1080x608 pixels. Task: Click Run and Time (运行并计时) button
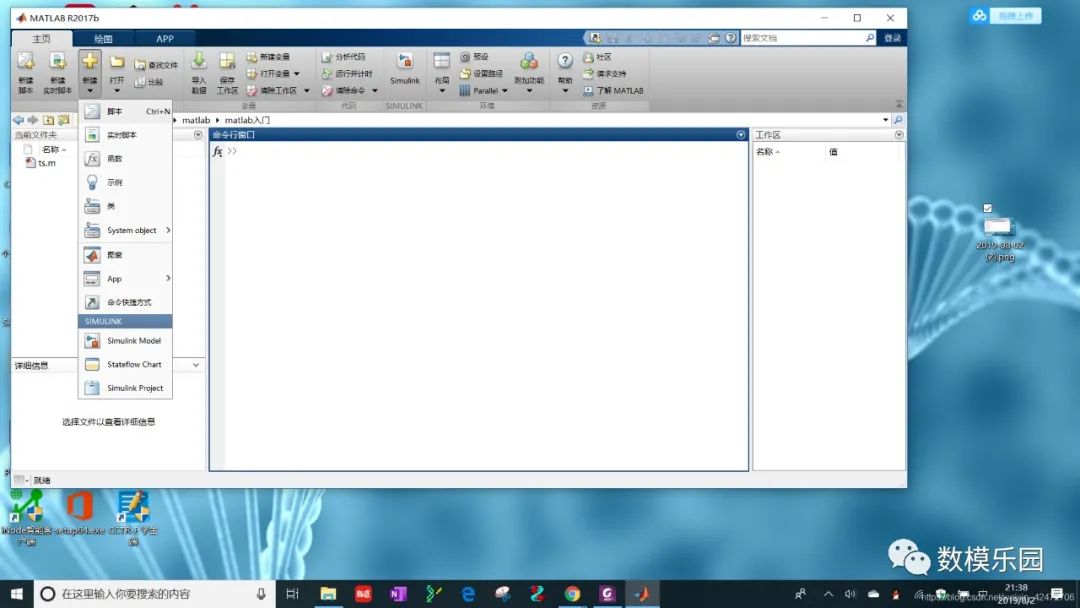click(347, 73)
